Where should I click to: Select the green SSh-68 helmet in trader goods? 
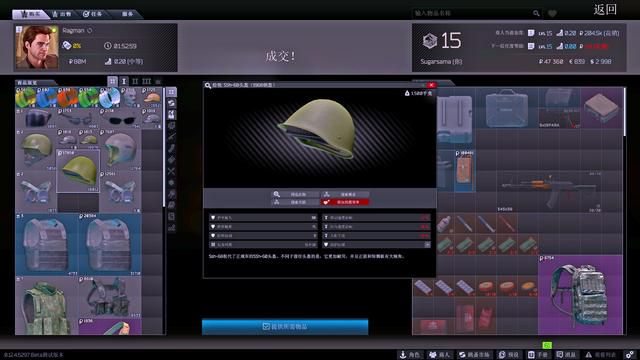pyautogui.click(x=78, y=171)
